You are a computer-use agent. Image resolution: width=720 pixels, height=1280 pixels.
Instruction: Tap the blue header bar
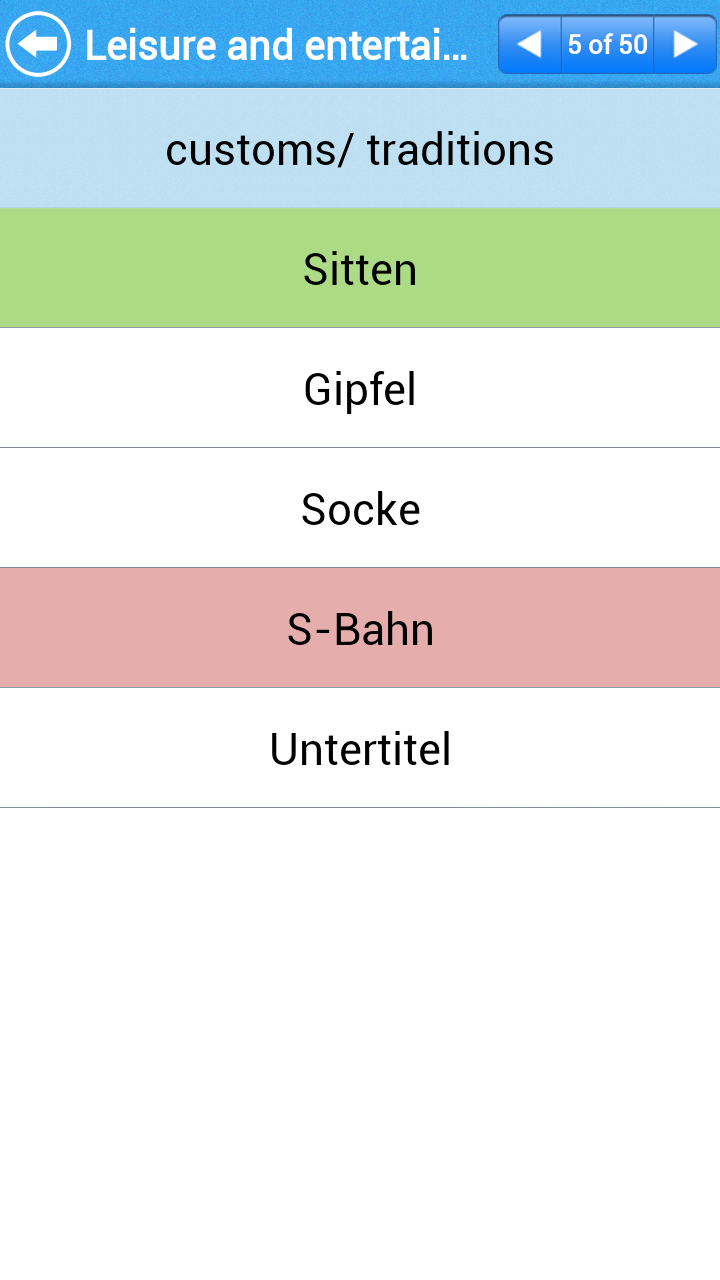click(360, 43)
